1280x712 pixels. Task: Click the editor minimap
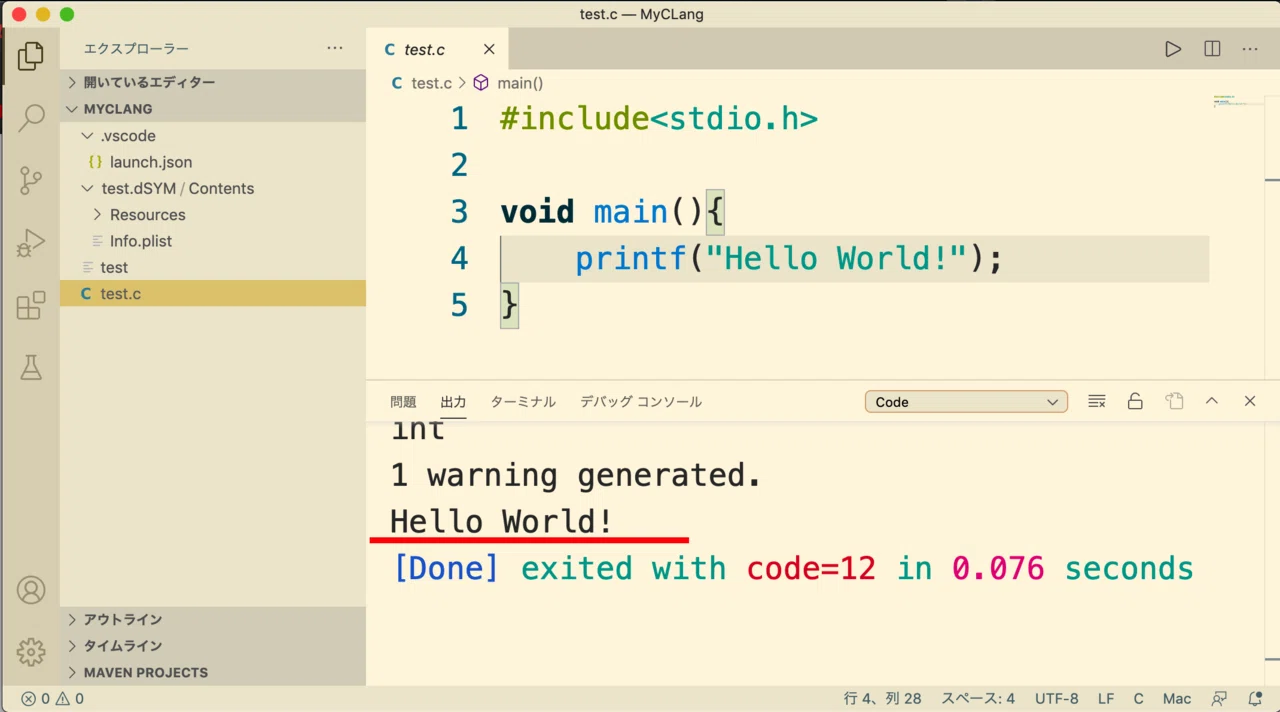(x=1238, y=101)
